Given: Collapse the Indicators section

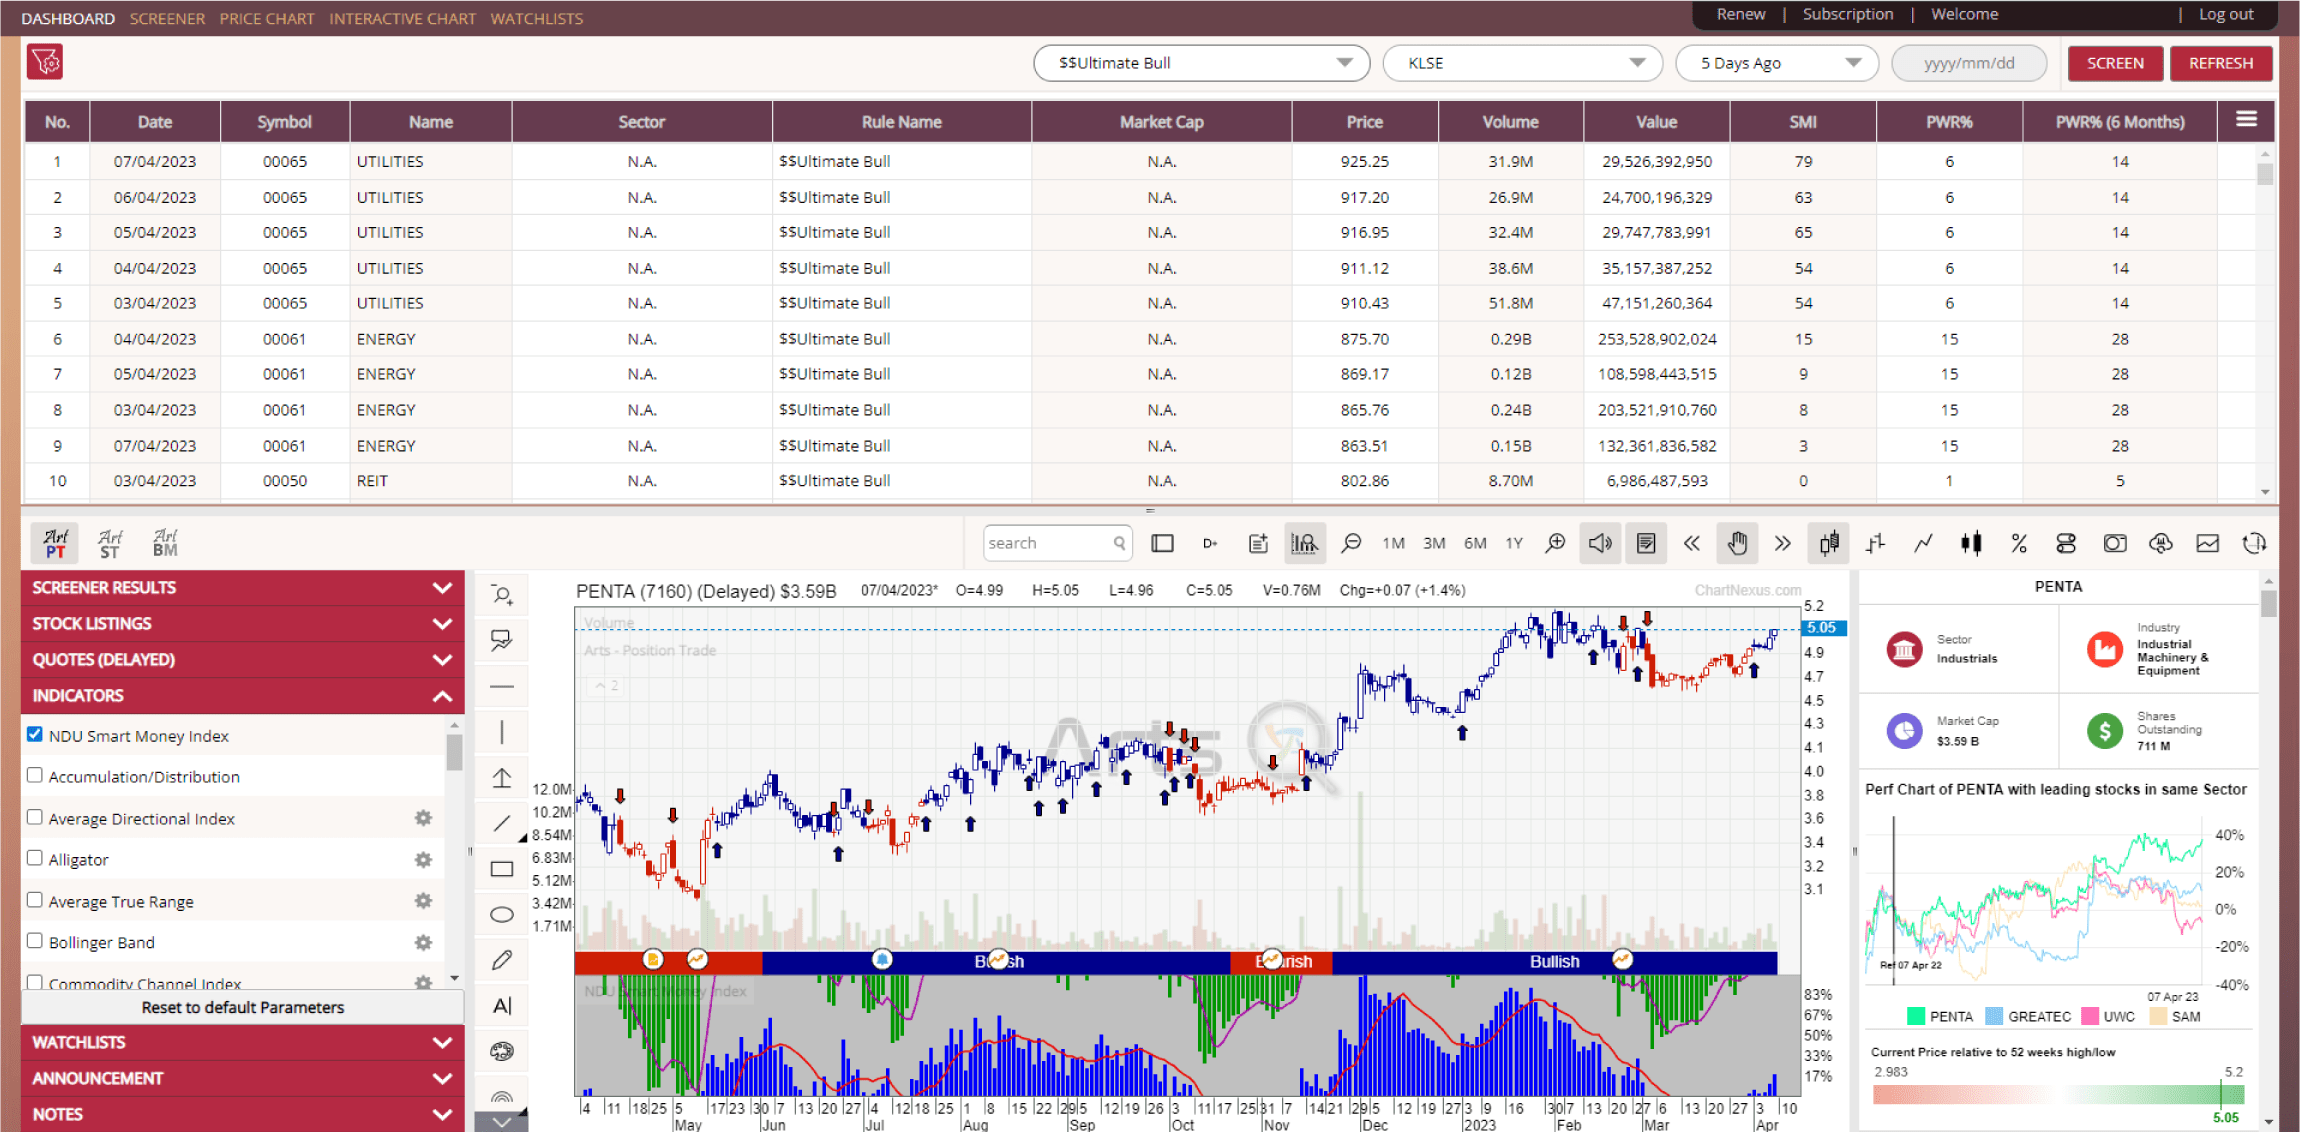Looking at the screenshot, I should click(242, 695).
